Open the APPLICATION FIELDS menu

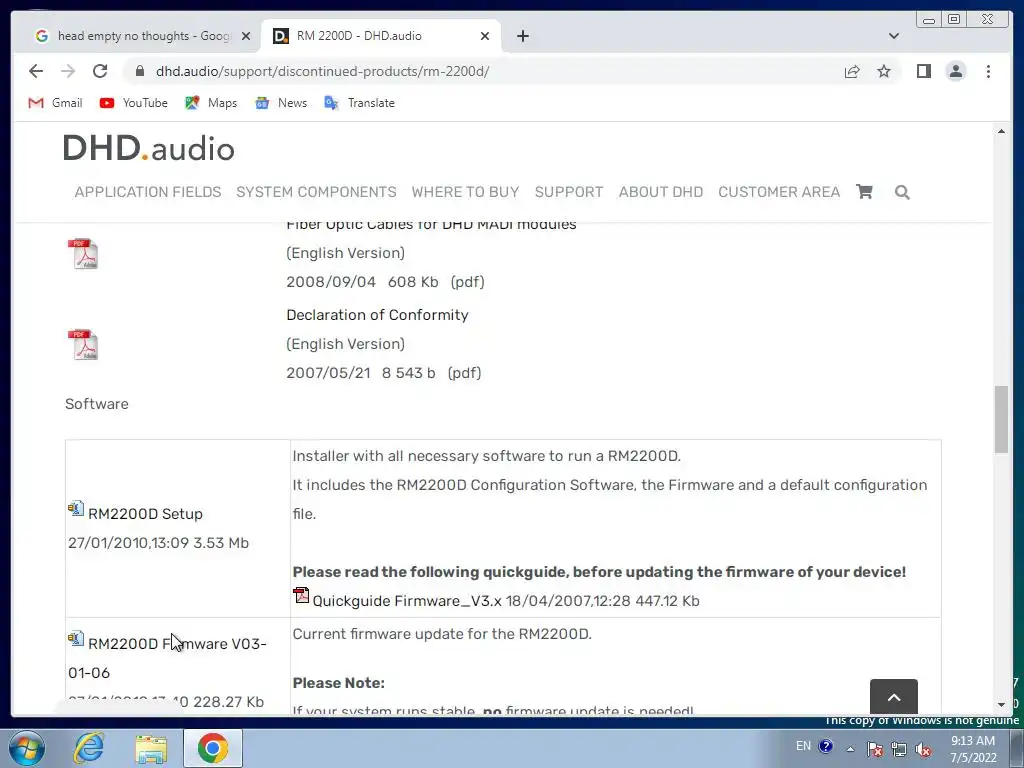[x=148, y=192]
